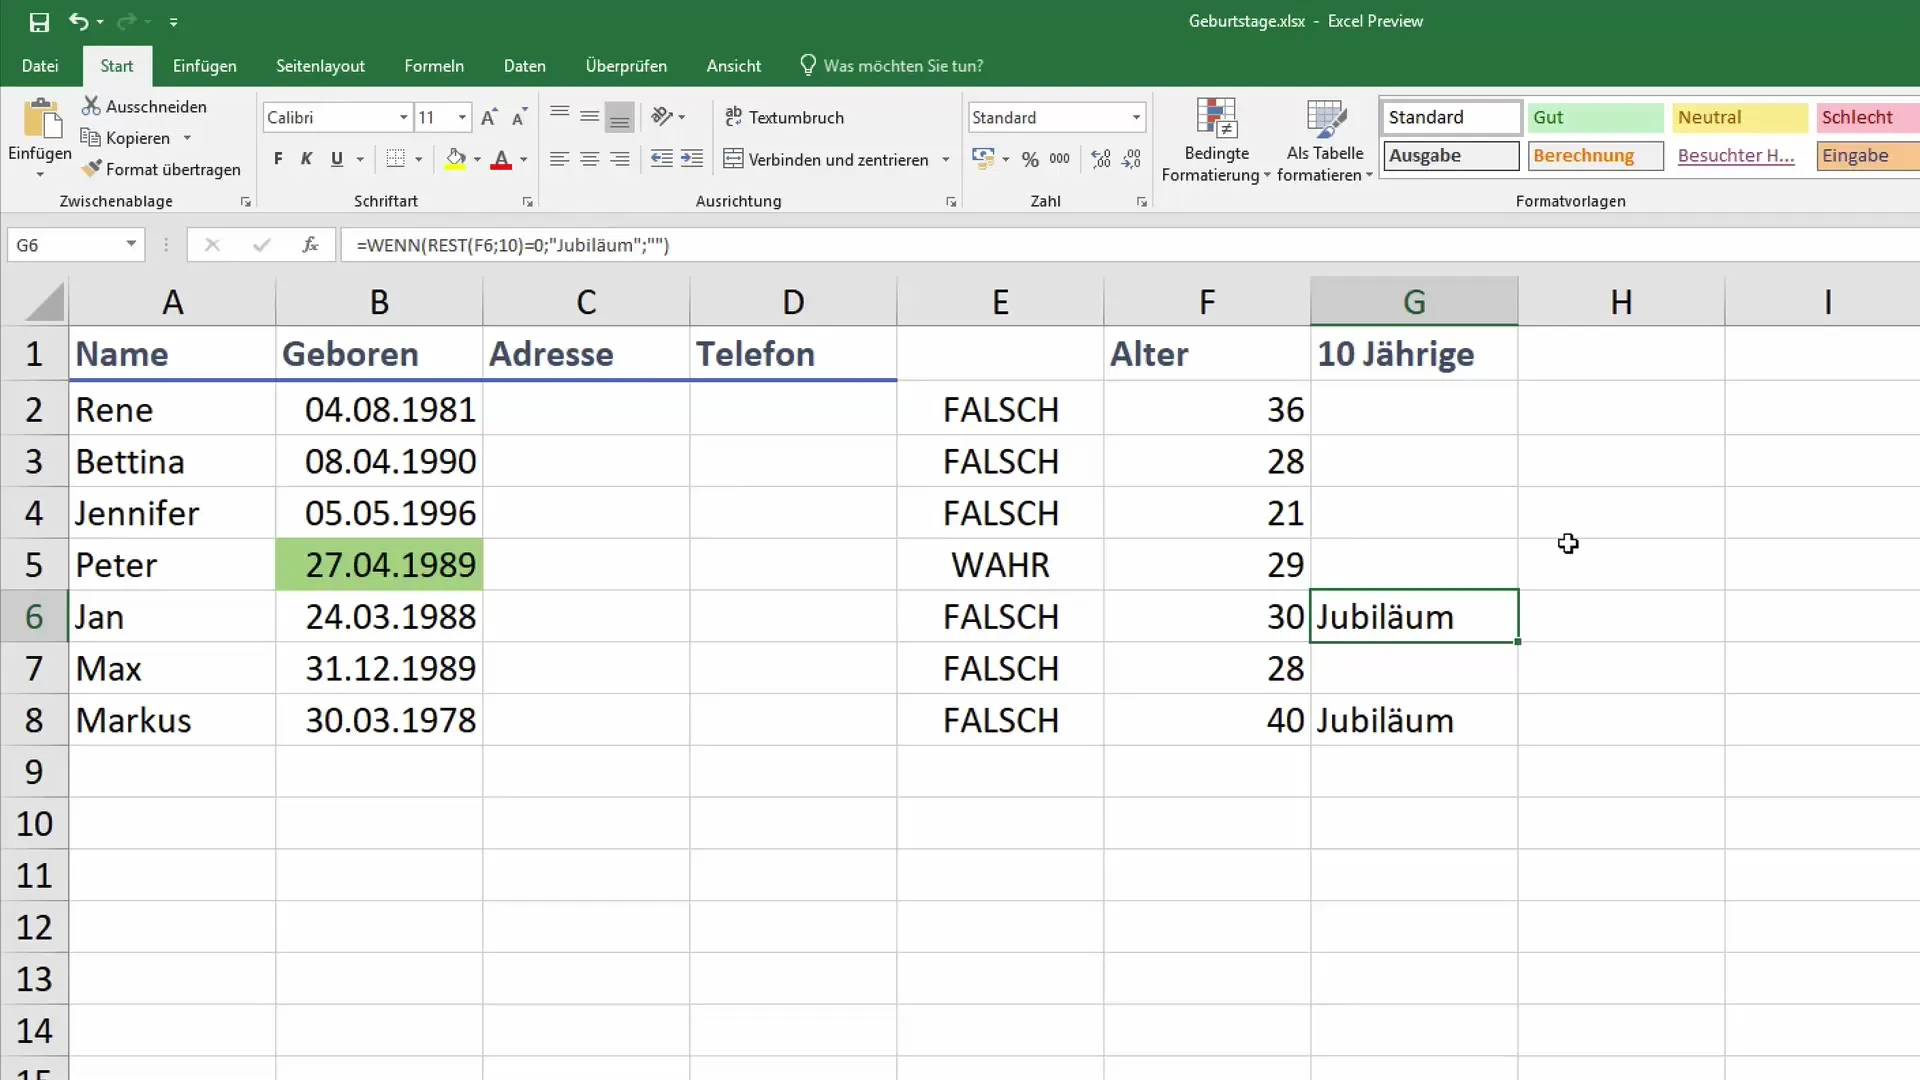Apply percent style format

coord(1030,159)
